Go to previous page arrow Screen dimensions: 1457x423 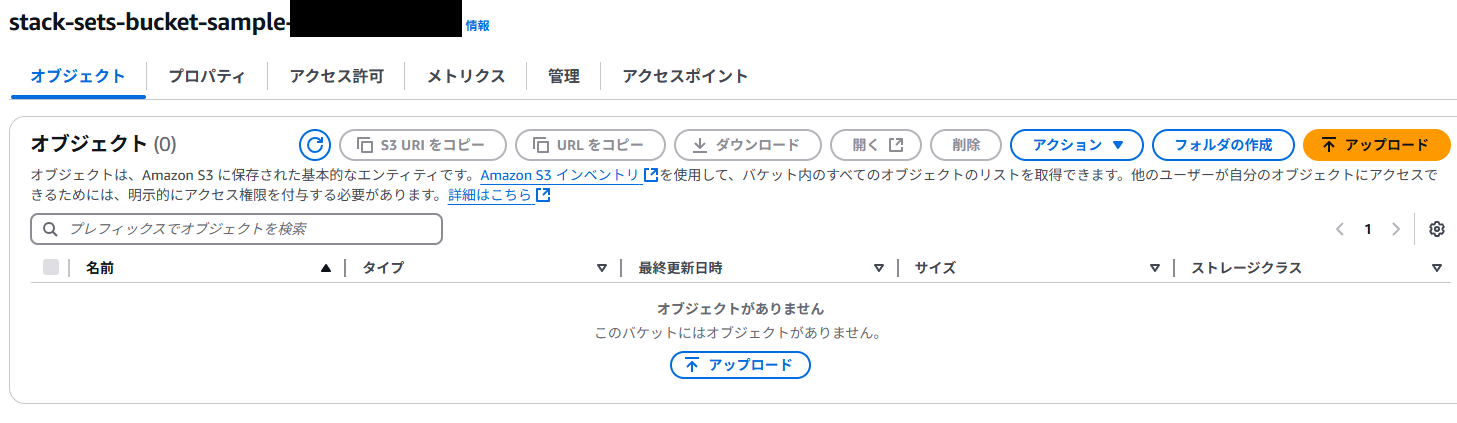pos(1340,229)
